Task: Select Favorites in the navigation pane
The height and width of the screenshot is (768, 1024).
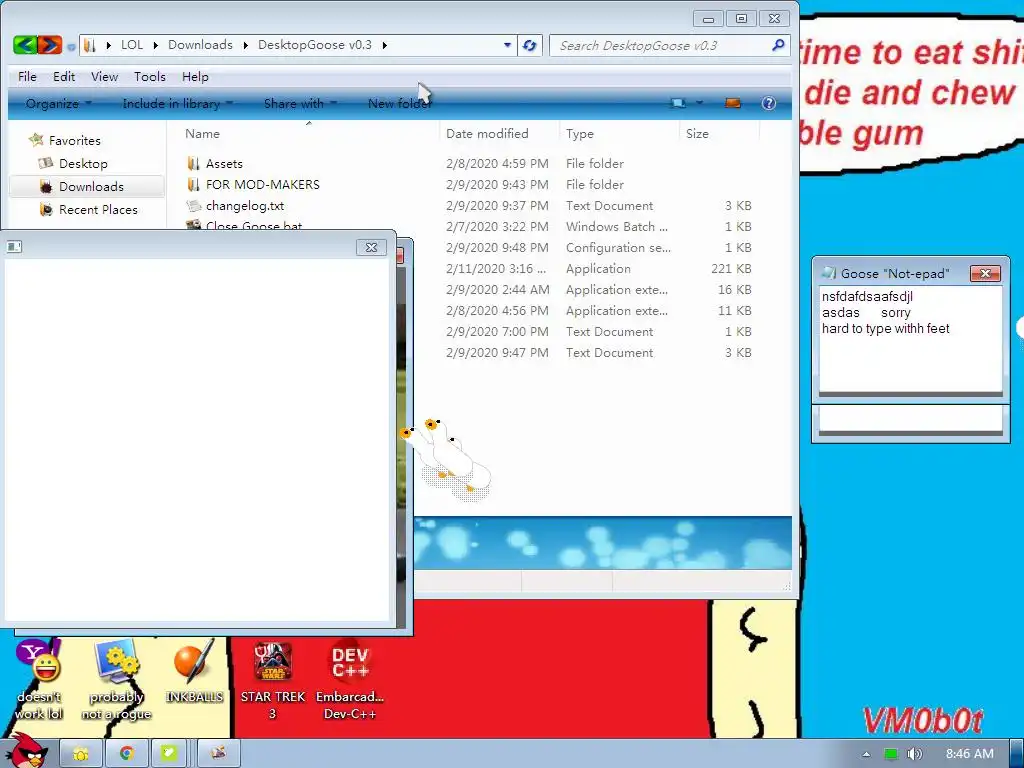Action: pos(74,140)
